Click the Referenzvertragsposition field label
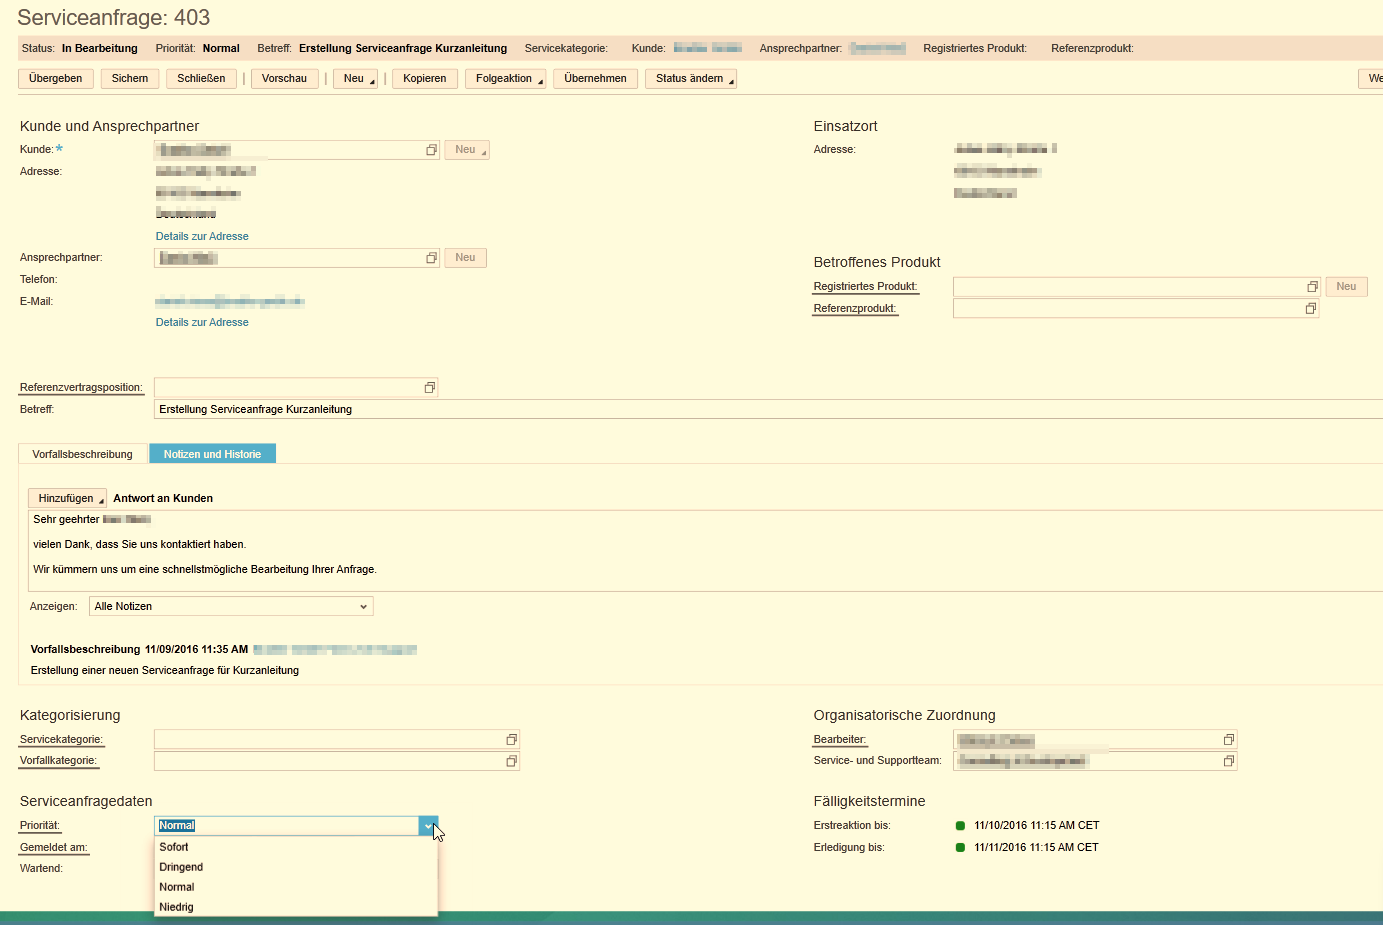Image resolution: width=1383 pixels, height=925 pixels. (x=81, y=388)
